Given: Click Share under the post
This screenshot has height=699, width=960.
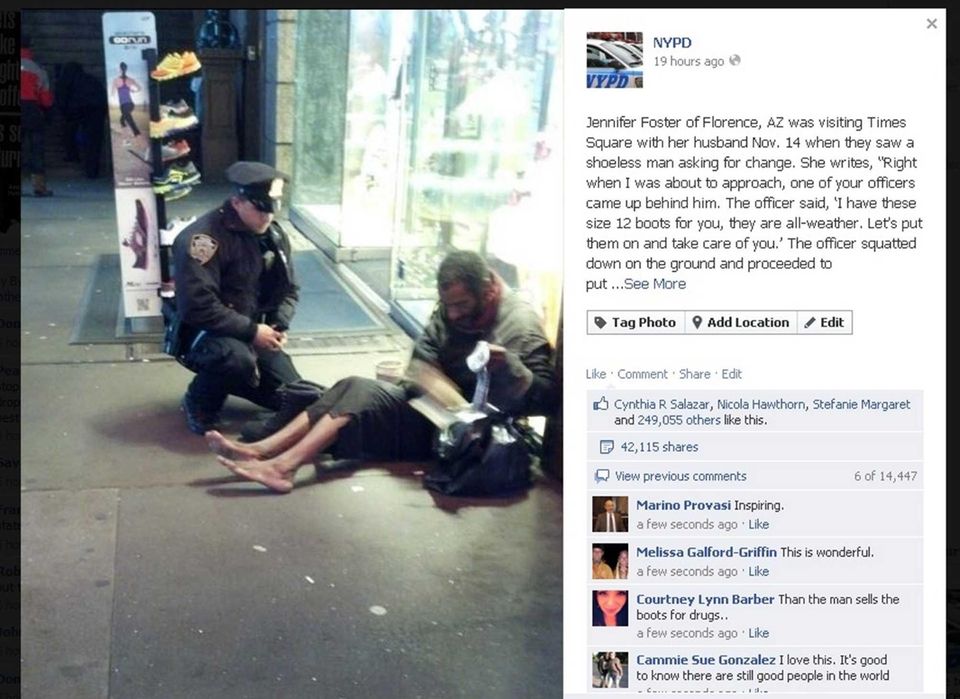Looking at the screenshot, I should [x=694, y=374].
